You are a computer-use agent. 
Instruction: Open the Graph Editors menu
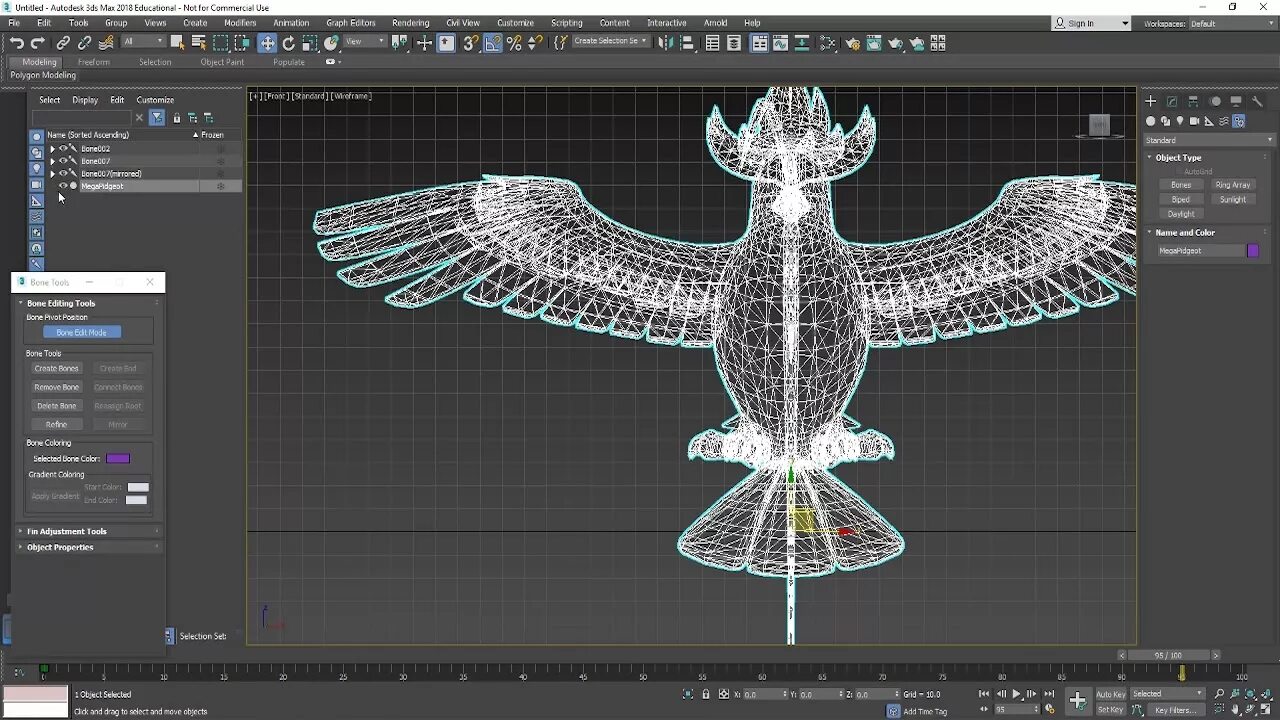coord(350,22)
